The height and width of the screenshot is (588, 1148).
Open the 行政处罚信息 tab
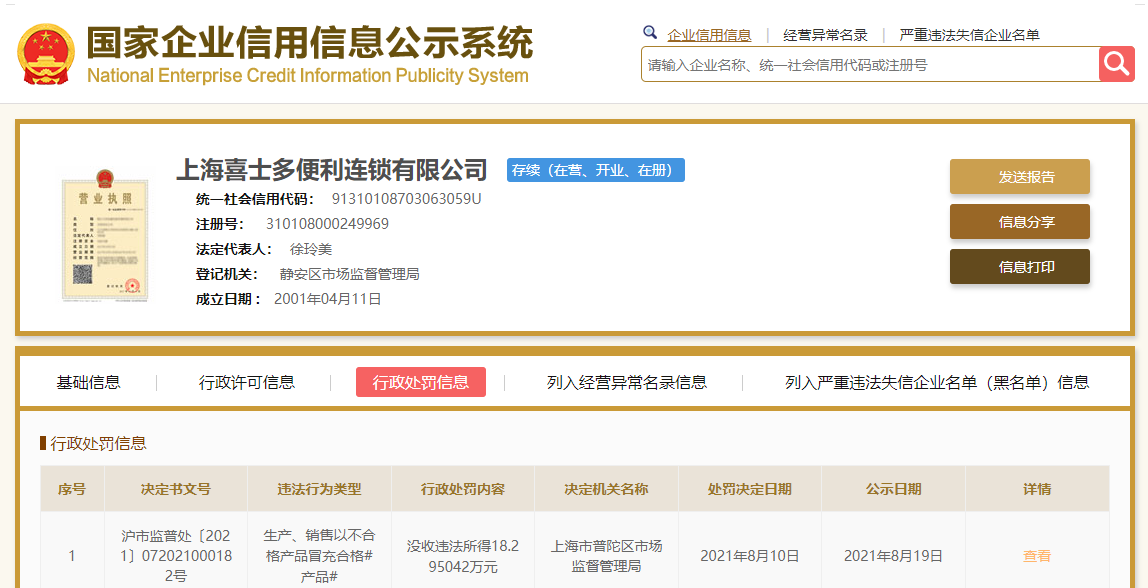(421, 382)
